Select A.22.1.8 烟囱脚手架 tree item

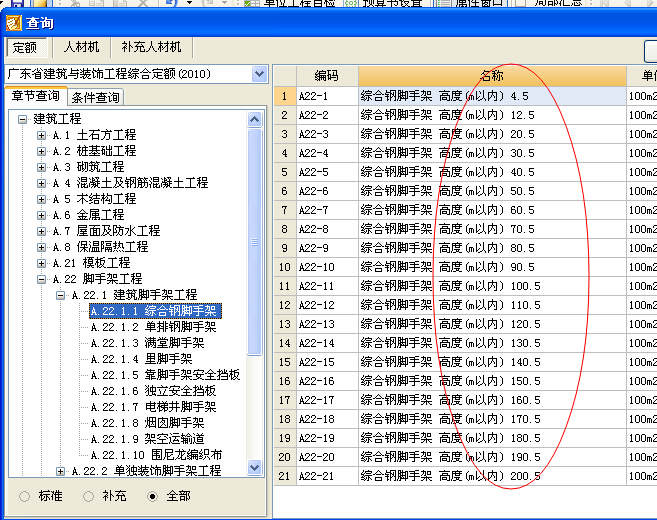coord(147,423)
